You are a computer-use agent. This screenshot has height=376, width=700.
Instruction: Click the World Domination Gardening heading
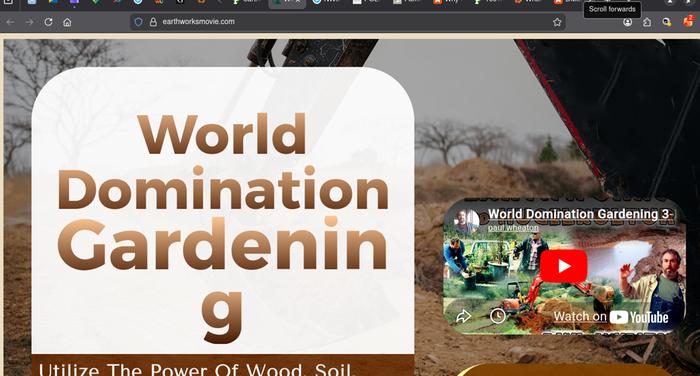tap(222, 227)
